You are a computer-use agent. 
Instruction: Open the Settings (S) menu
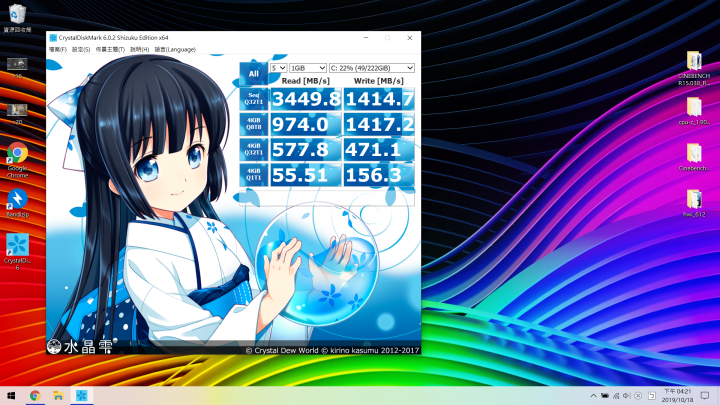point(81,50)
